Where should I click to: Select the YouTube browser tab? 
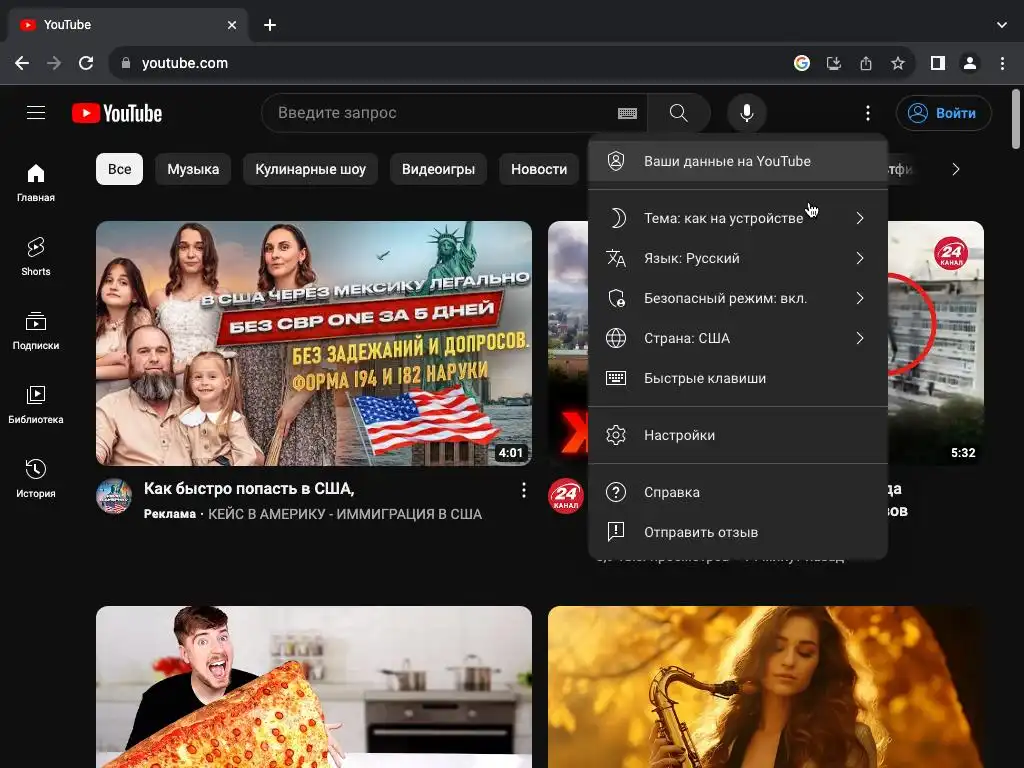[x=128, y=25]
